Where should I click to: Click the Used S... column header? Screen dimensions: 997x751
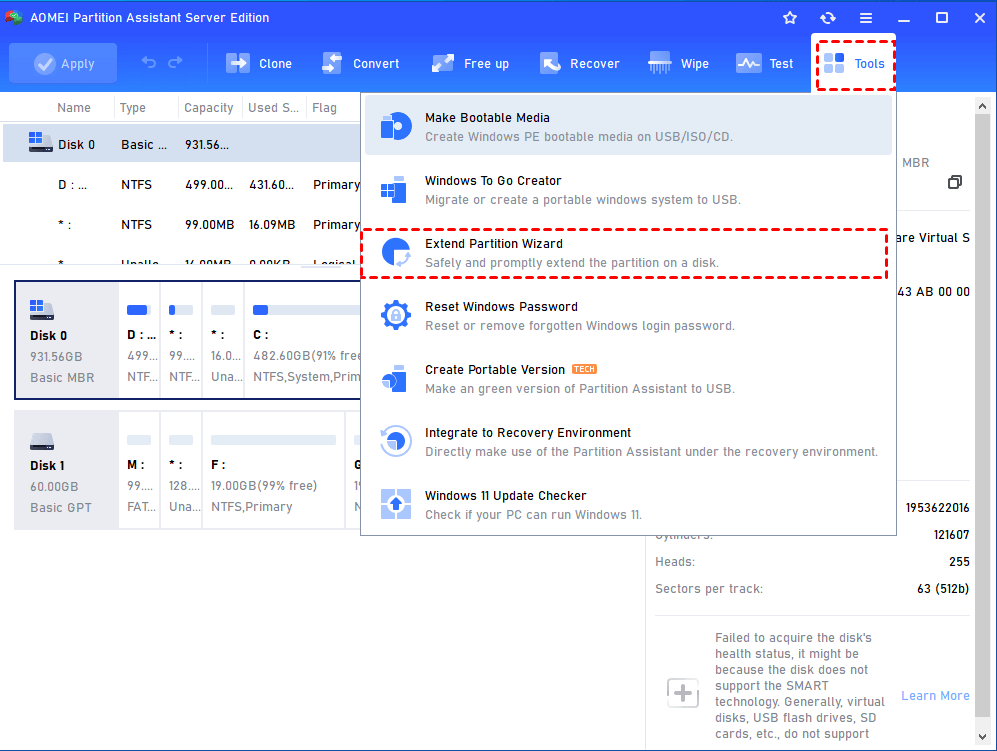coord(273,107)
